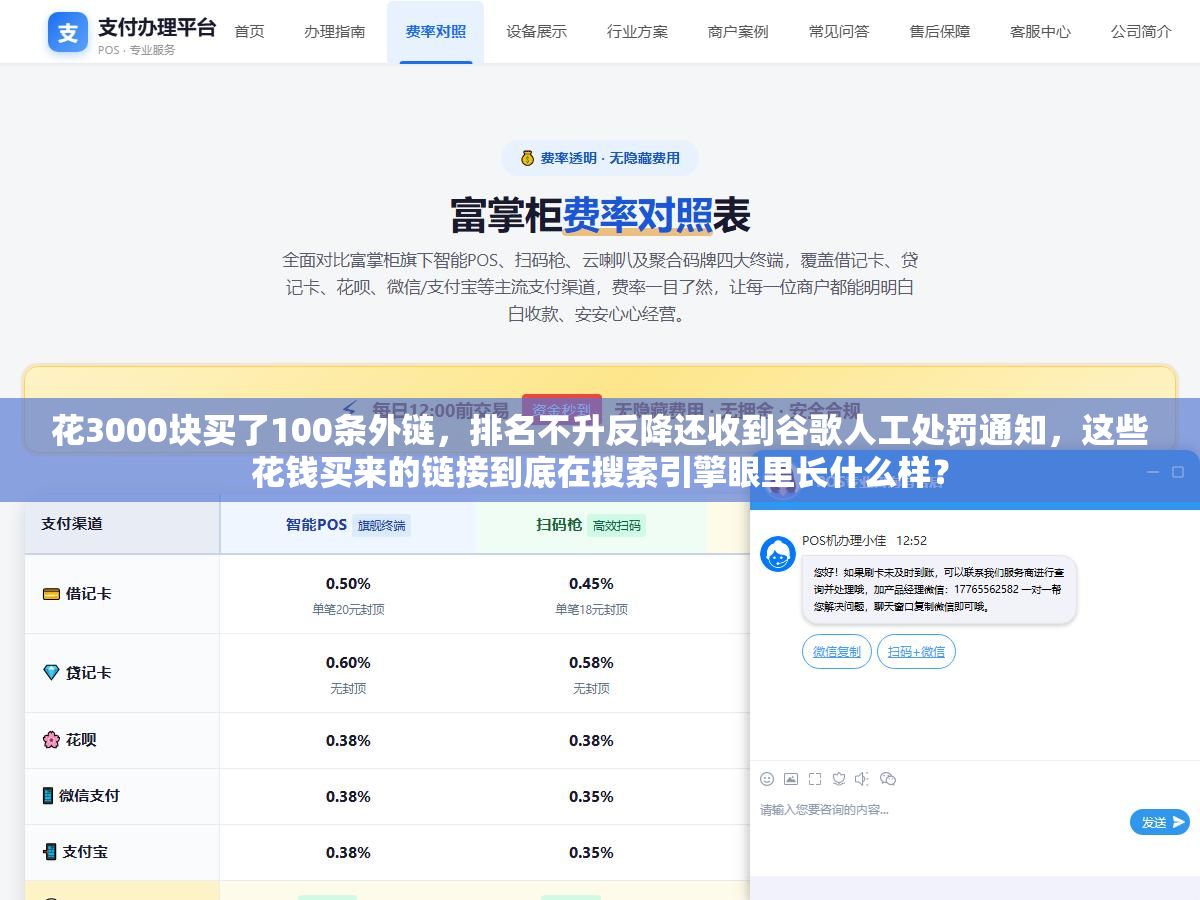Send chat message with 发送 button
The image size is (1200, 900).
pos(1160,822)
